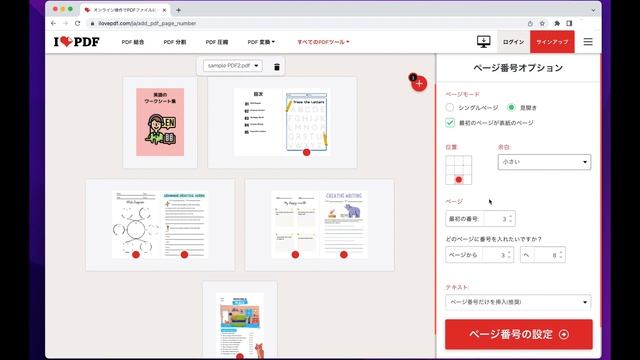Open PDF 分割 menu item
The height and width of the screenshot is (360, 640).
175,42
